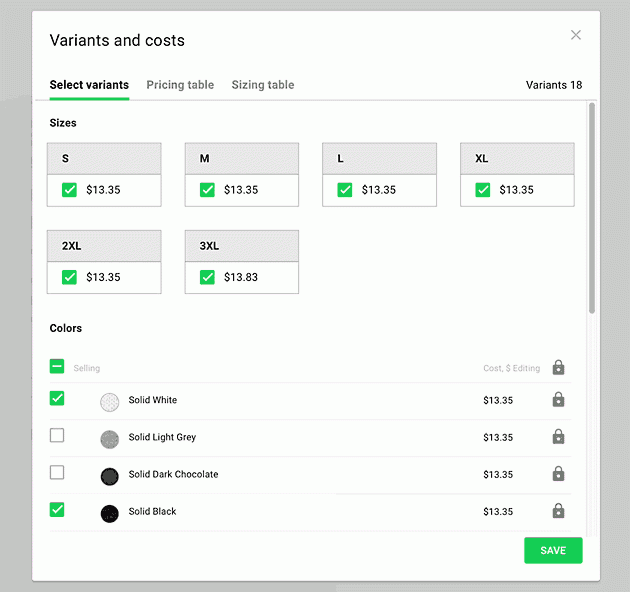This screenshot has width=630, height=592.
Task: Uncheck Solid Black color checkbox
Action: [x=57, y=510]
